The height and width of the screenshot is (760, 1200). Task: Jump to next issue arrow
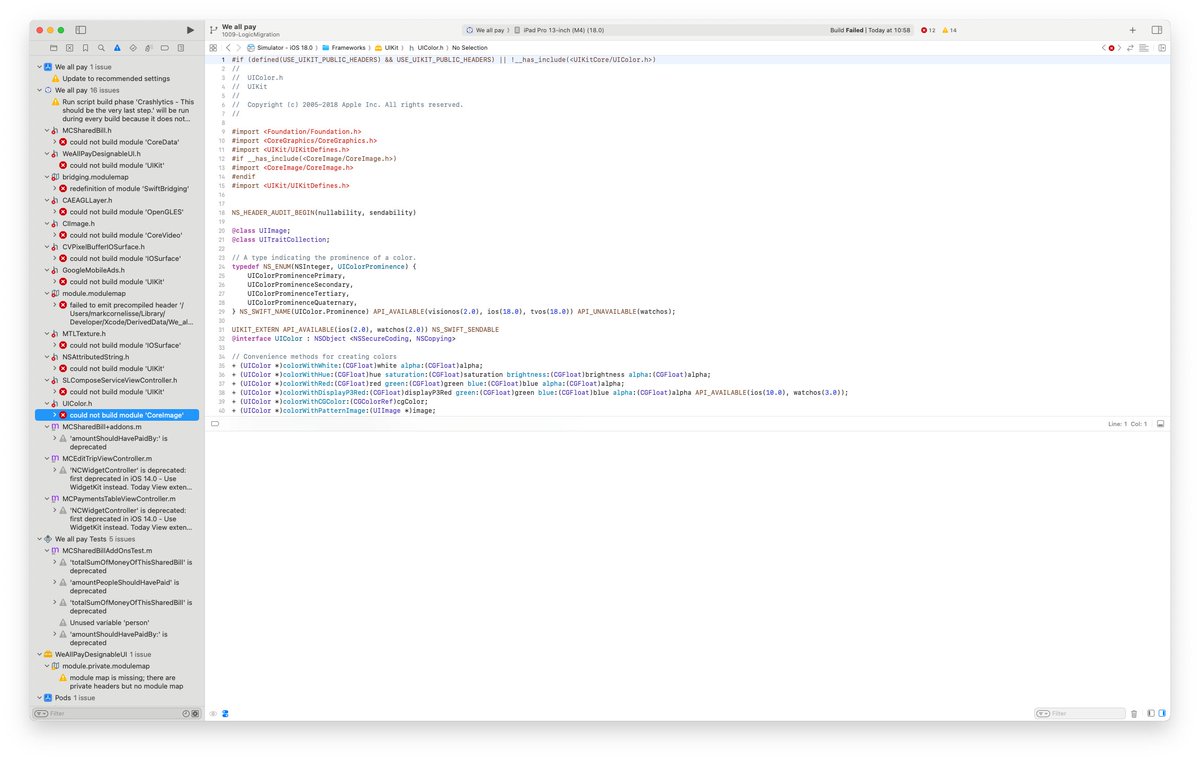click(1120, 47)
